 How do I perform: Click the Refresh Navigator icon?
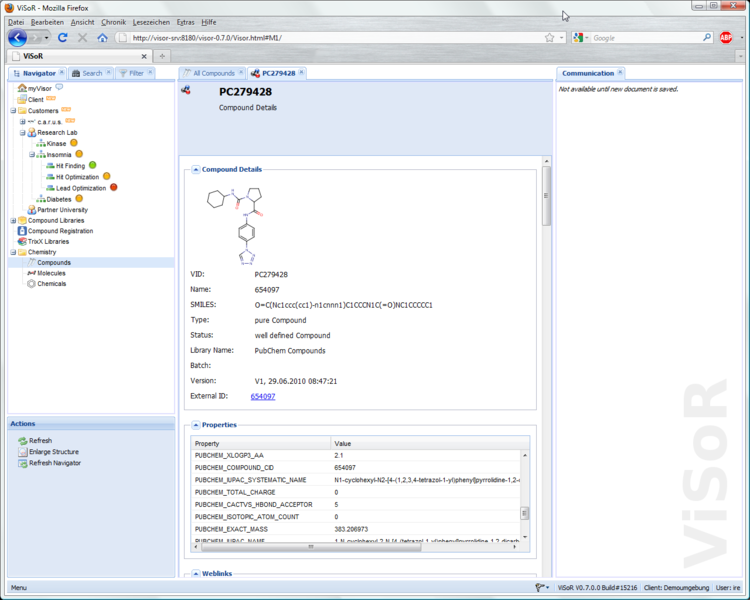22,463
